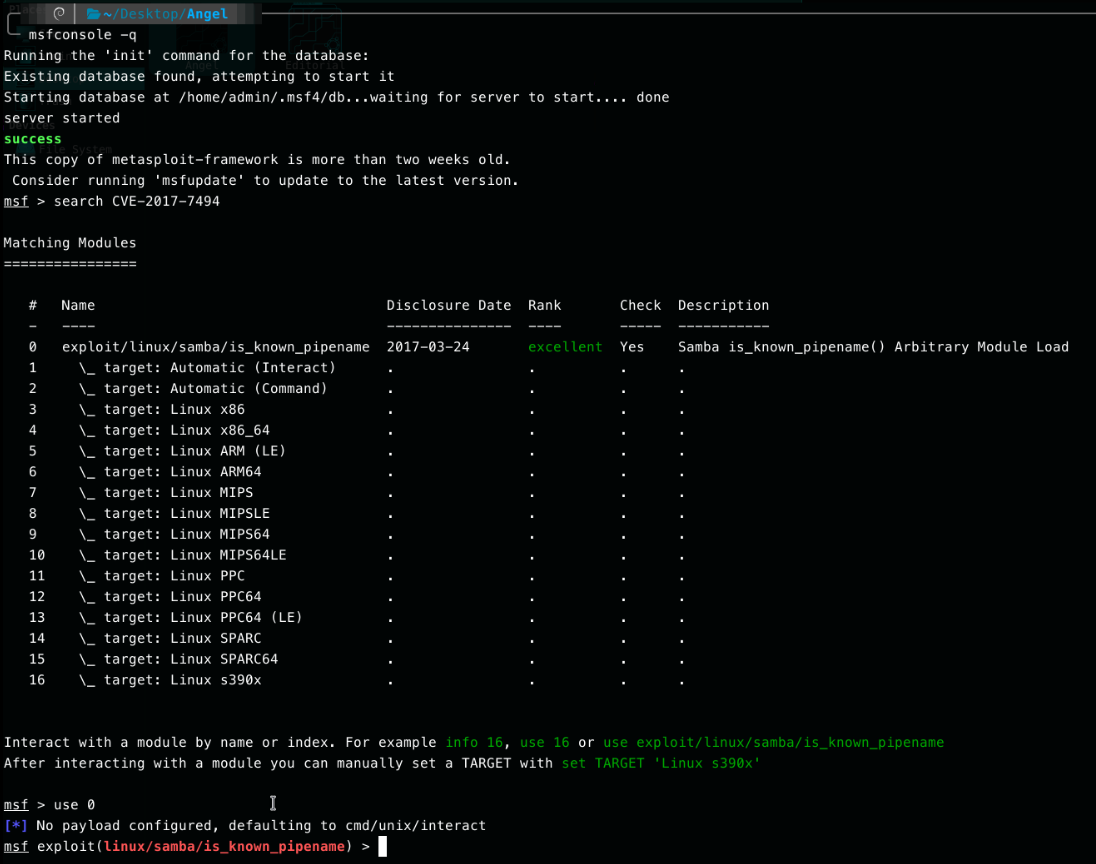Viewport: 1096px width, 864px height.
Task: Click the green 'success' status text
Action: pyautogui.click(x=33, y=138)
